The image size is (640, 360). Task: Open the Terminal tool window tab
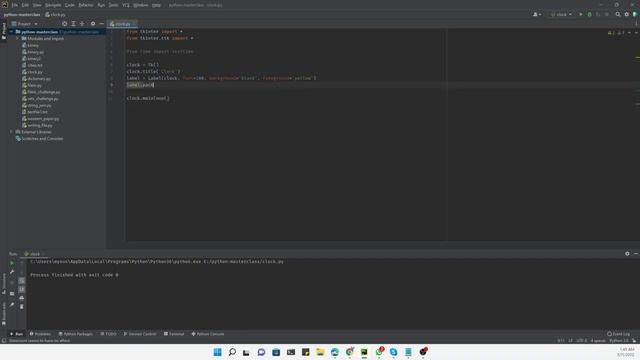[174, 334]
